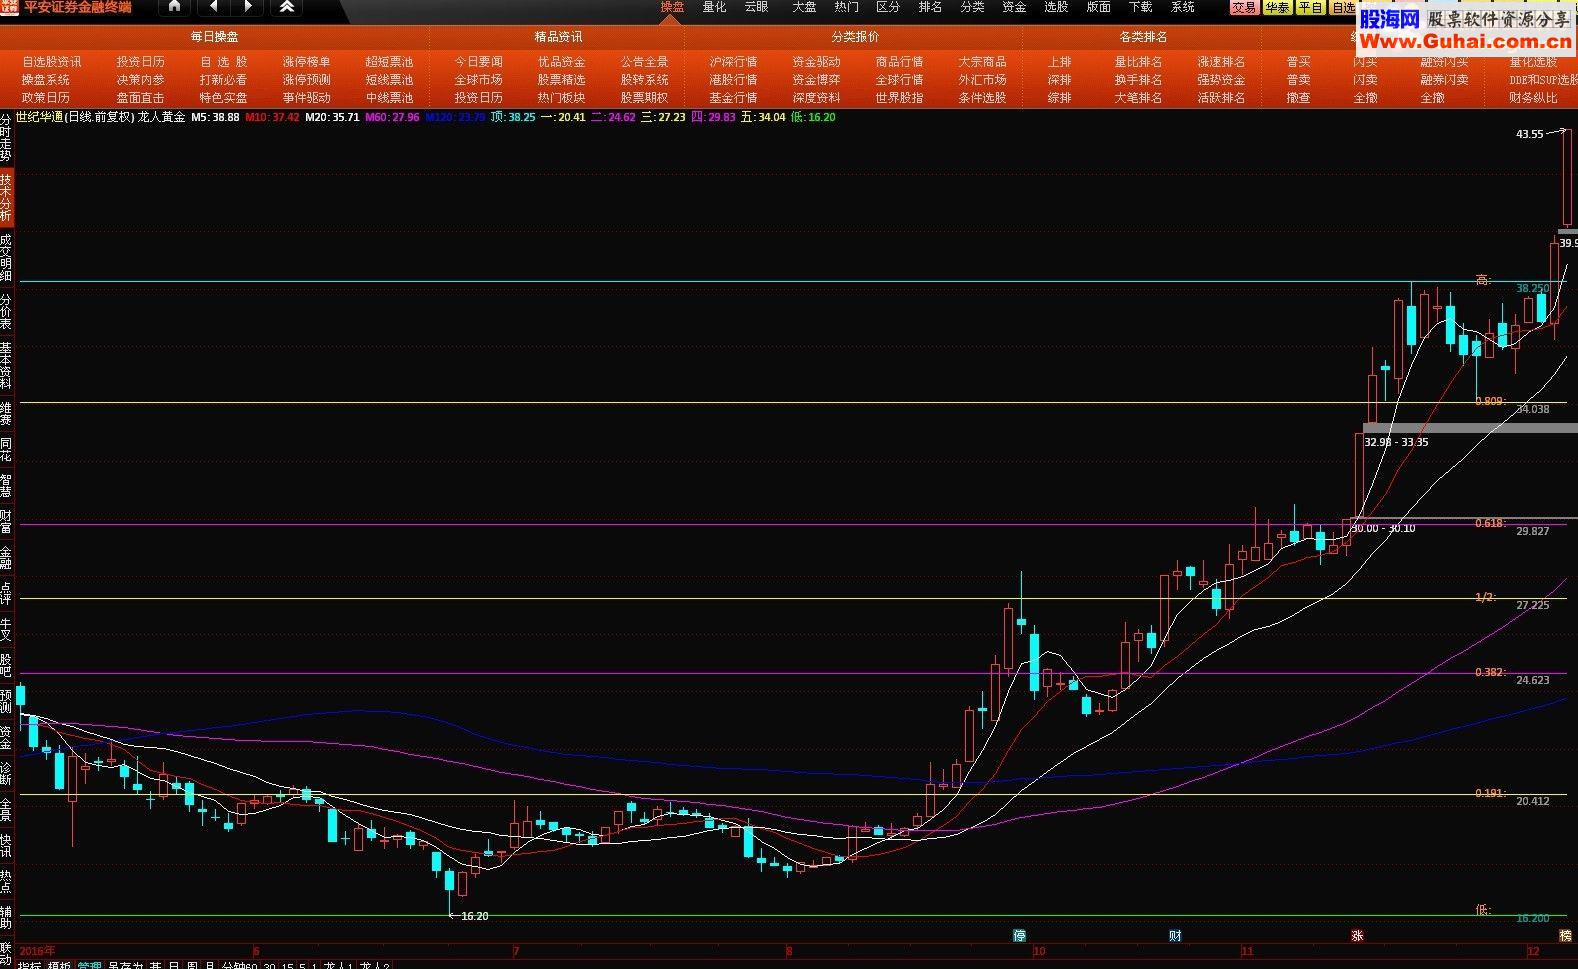Click the 16.20 low price label

point(475,916)
